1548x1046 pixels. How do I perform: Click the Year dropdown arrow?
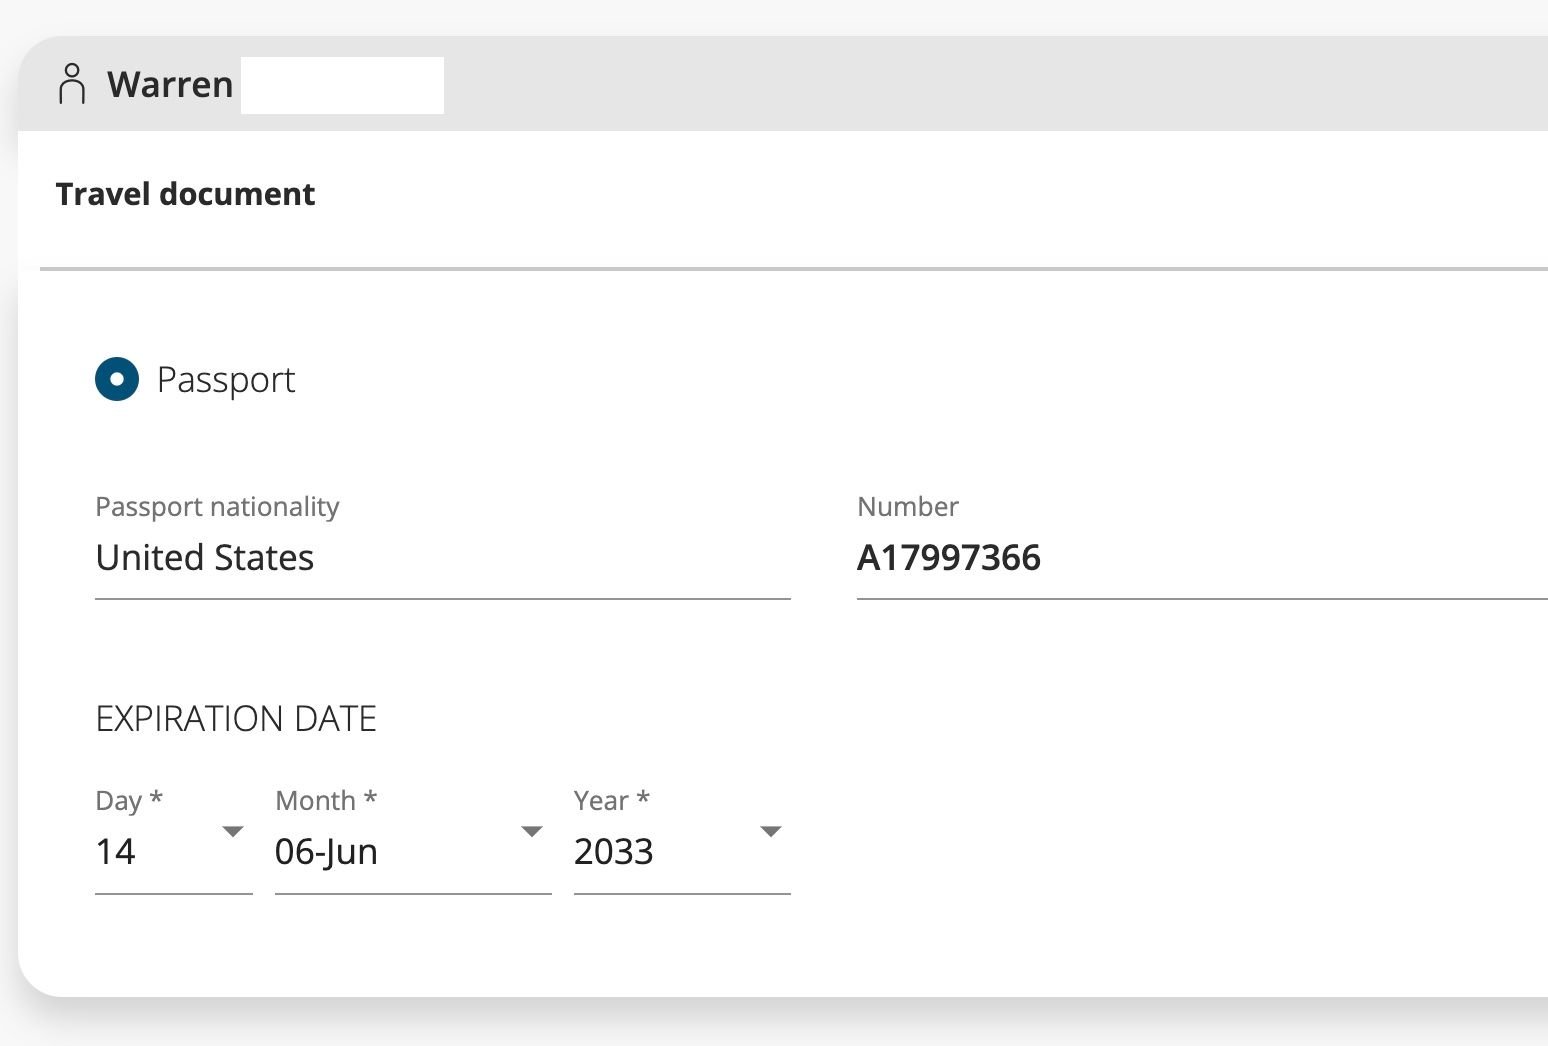click(x=770, y=830)
